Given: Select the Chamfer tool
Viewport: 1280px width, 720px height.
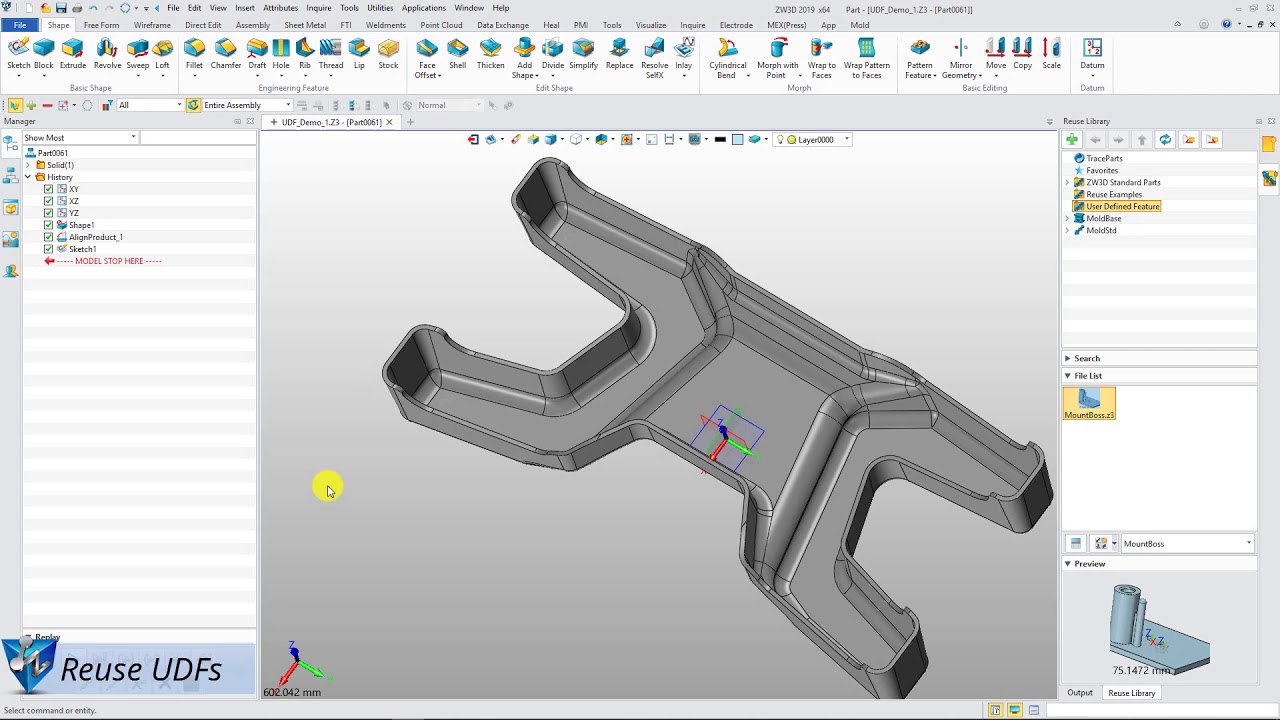Looking at the screenshot, I should pos(226,55).
